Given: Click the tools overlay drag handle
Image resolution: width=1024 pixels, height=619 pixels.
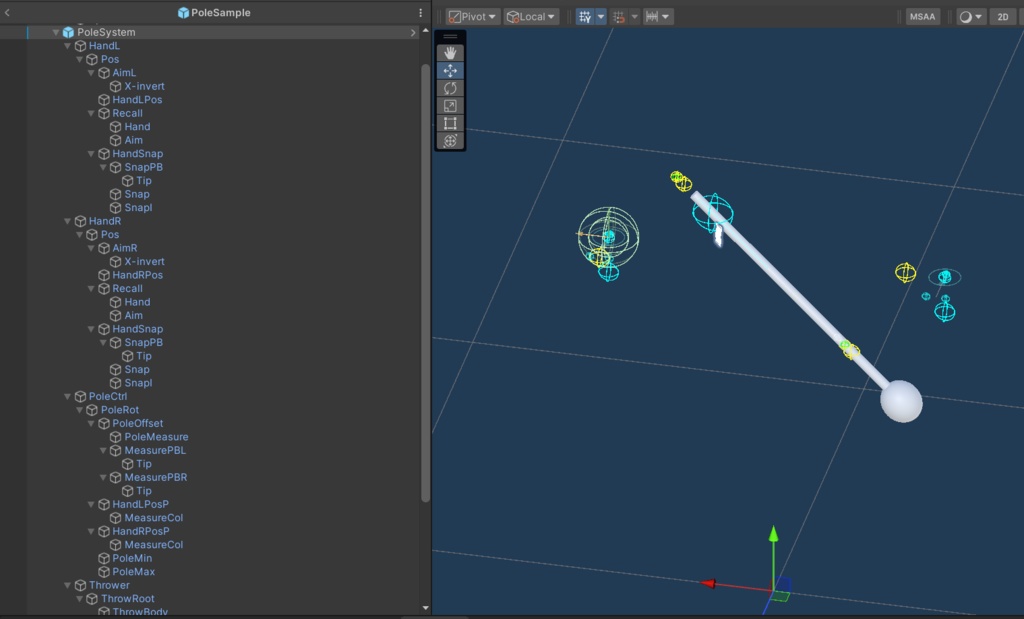Looking at the screenshot, I should tap(450, 37).
